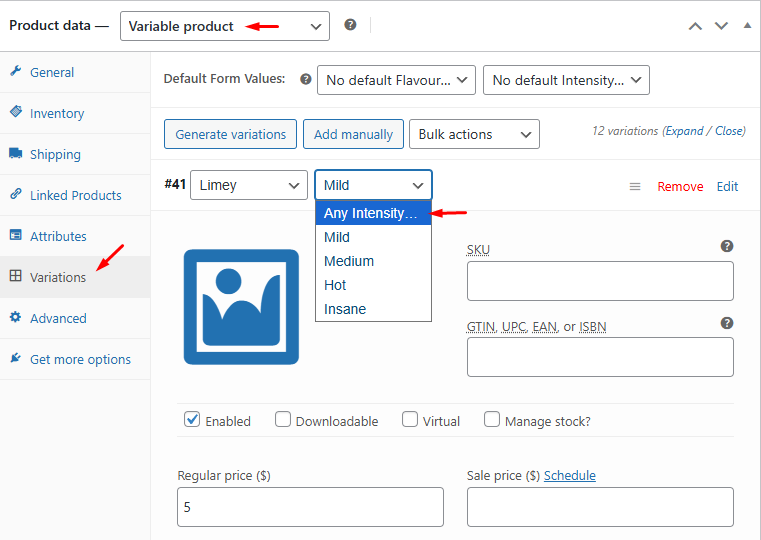Click the Shipping truck icon

coord(16,153)
